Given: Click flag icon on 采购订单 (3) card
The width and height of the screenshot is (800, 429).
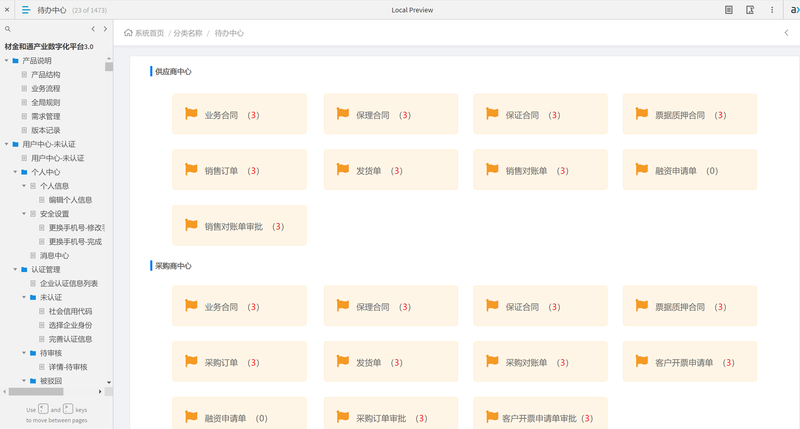Looking at the screenshot, I should coord(191,361).
